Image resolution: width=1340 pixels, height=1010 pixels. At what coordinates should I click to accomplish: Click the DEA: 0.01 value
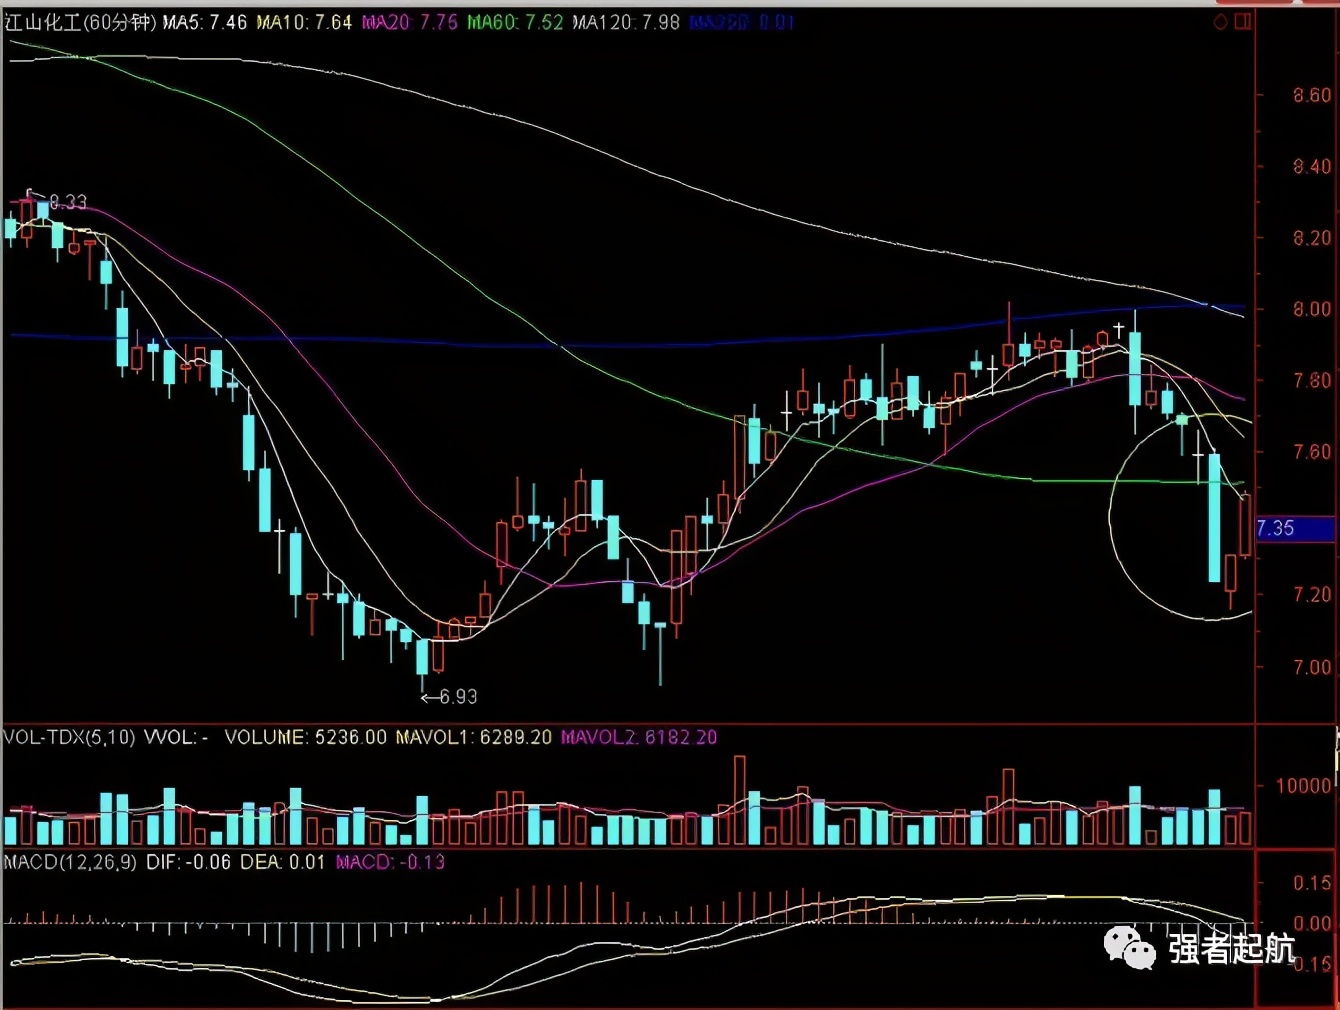[283, 862]
